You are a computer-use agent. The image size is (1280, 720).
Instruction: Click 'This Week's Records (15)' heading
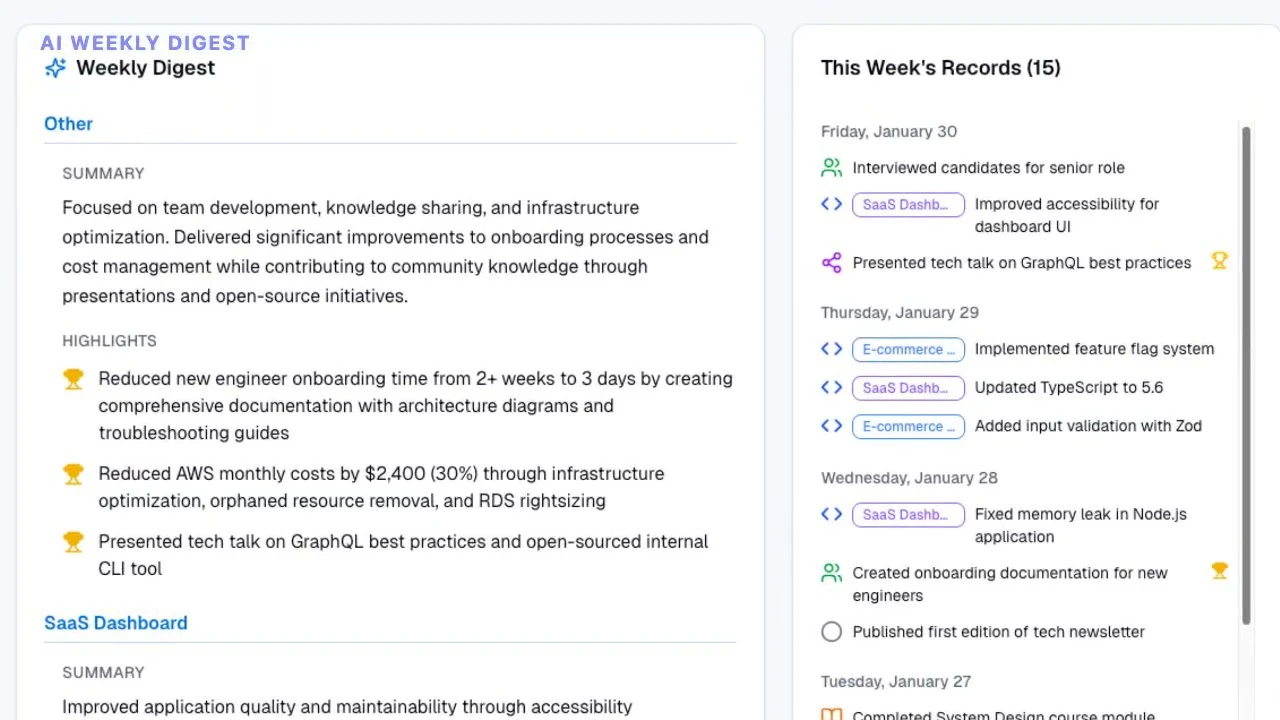941,68
